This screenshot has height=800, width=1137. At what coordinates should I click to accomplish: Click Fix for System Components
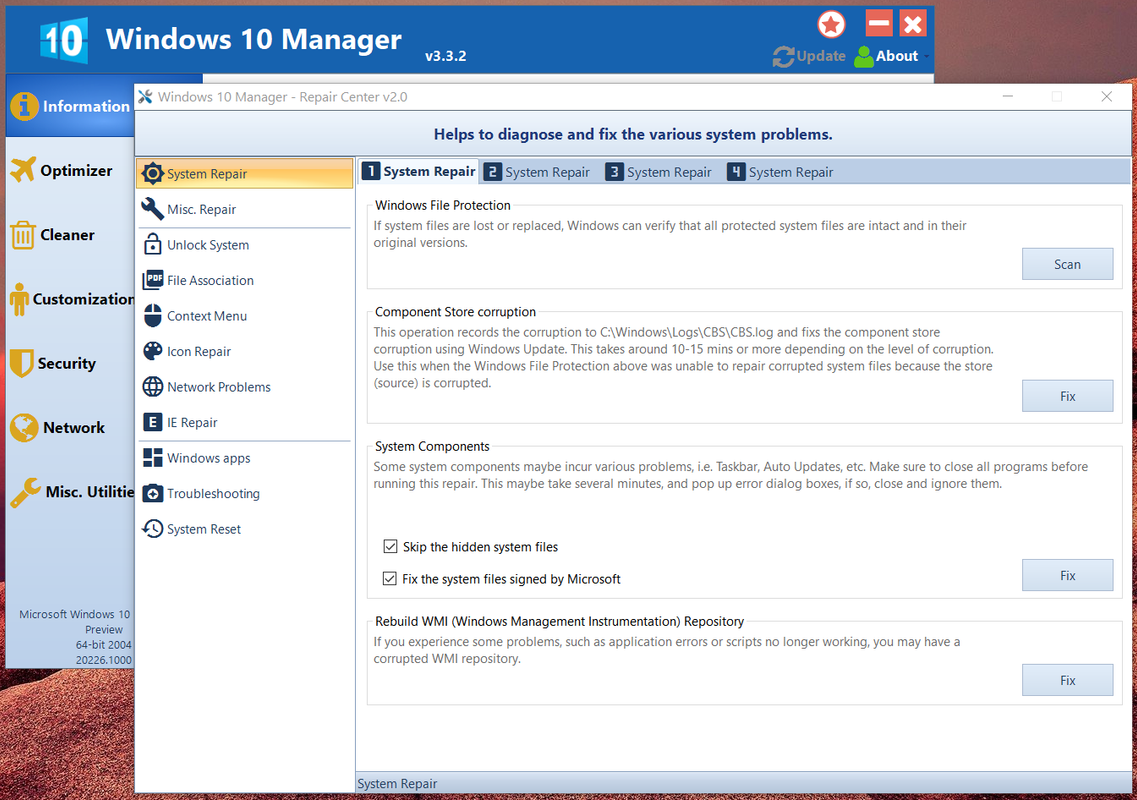[x=1067, y=575]
